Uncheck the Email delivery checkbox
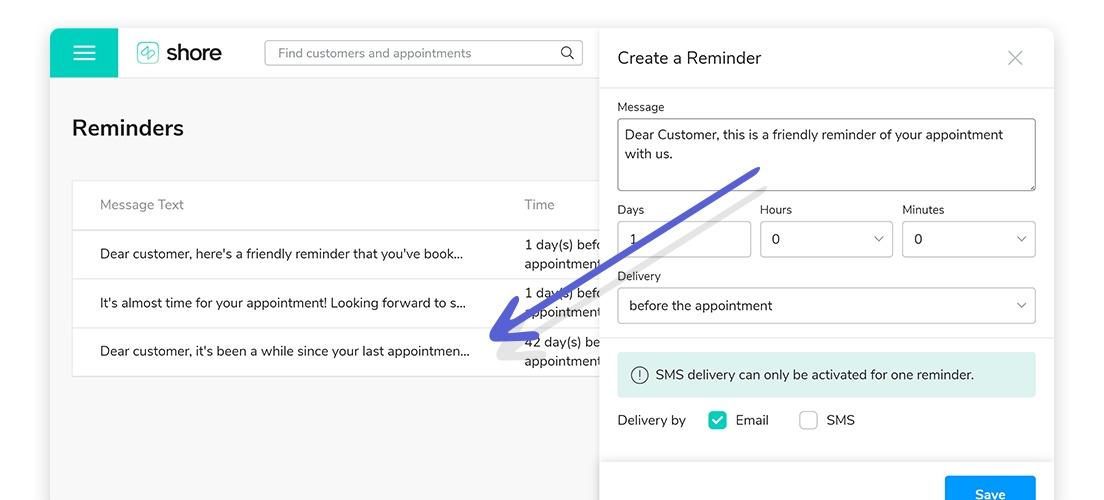This screenshot has width=1104, height=500. click(x=717, y=420)
